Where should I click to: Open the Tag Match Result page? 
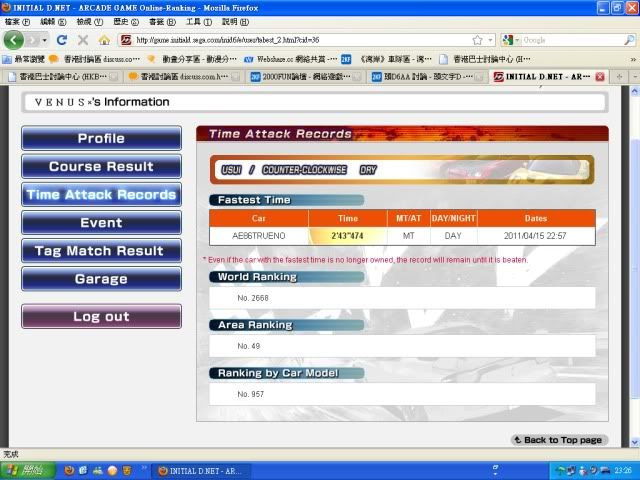[x=101, y=251]
